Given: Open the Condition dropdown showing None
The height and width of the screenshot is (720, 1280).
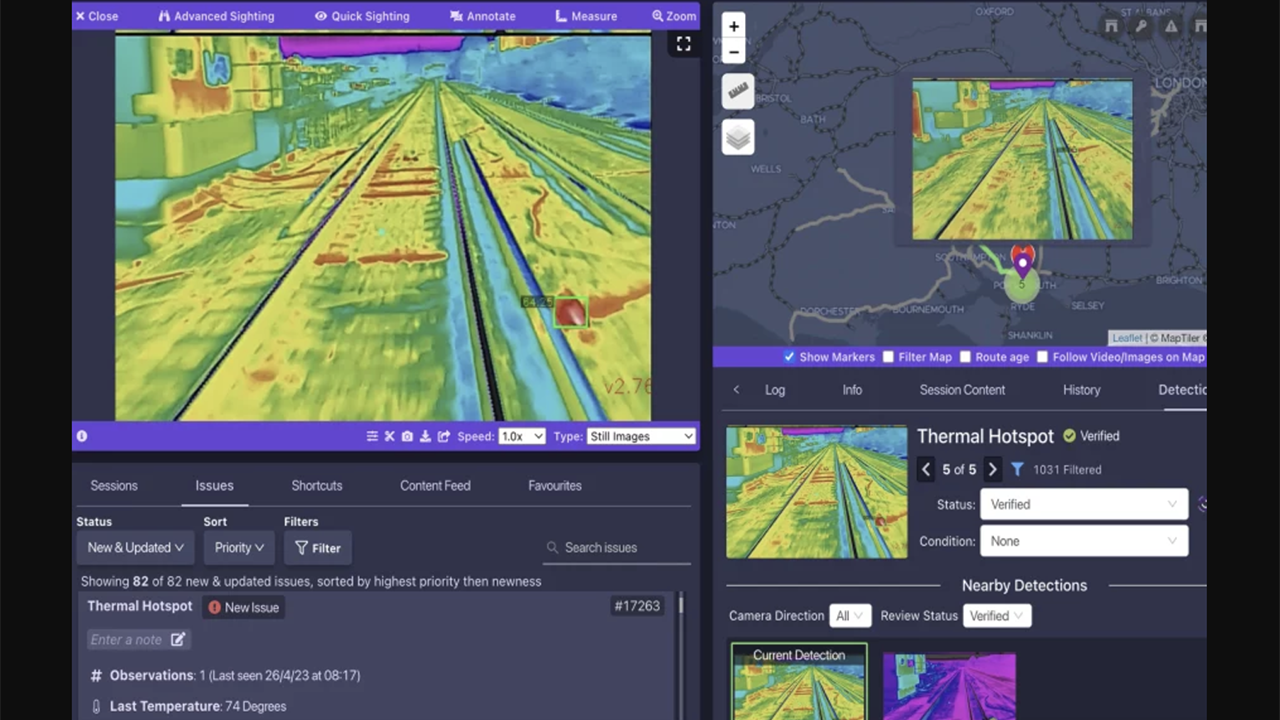Looking at the screenshot, I should click(x=1083, y=541).
